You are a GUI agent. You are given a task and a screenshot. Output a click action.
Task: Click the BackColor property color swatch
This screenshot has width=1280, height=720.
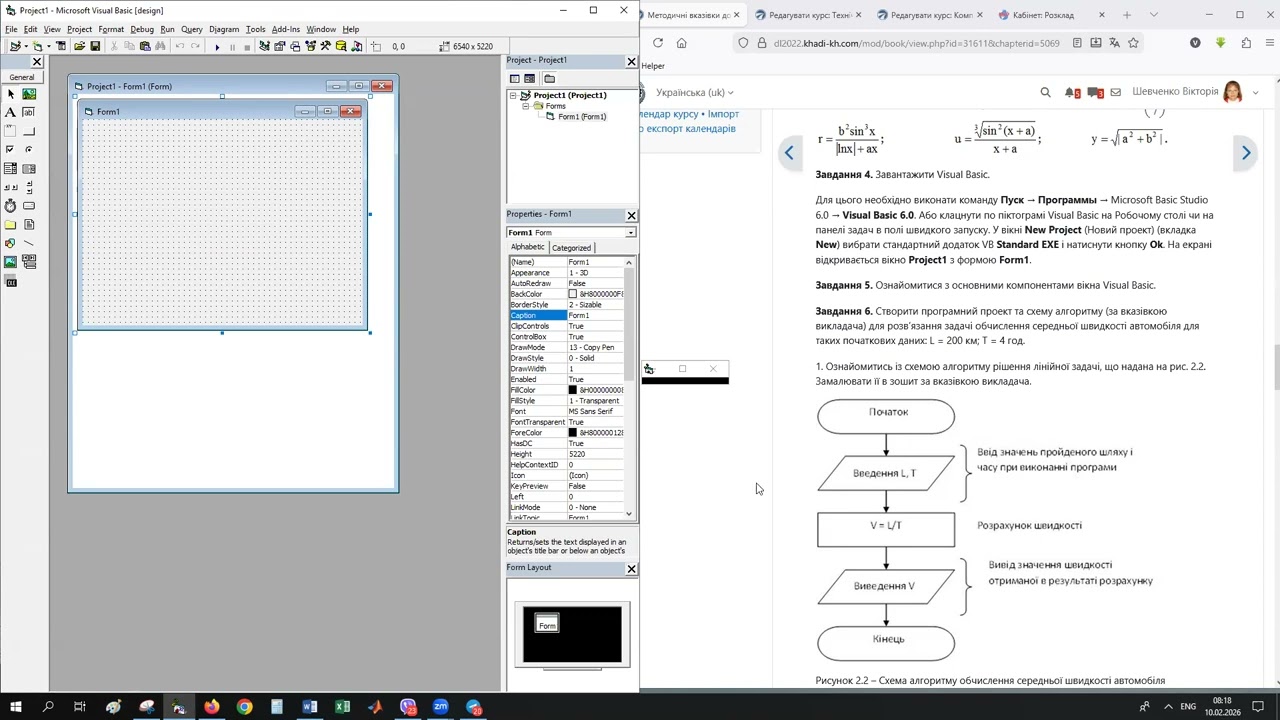572,294
